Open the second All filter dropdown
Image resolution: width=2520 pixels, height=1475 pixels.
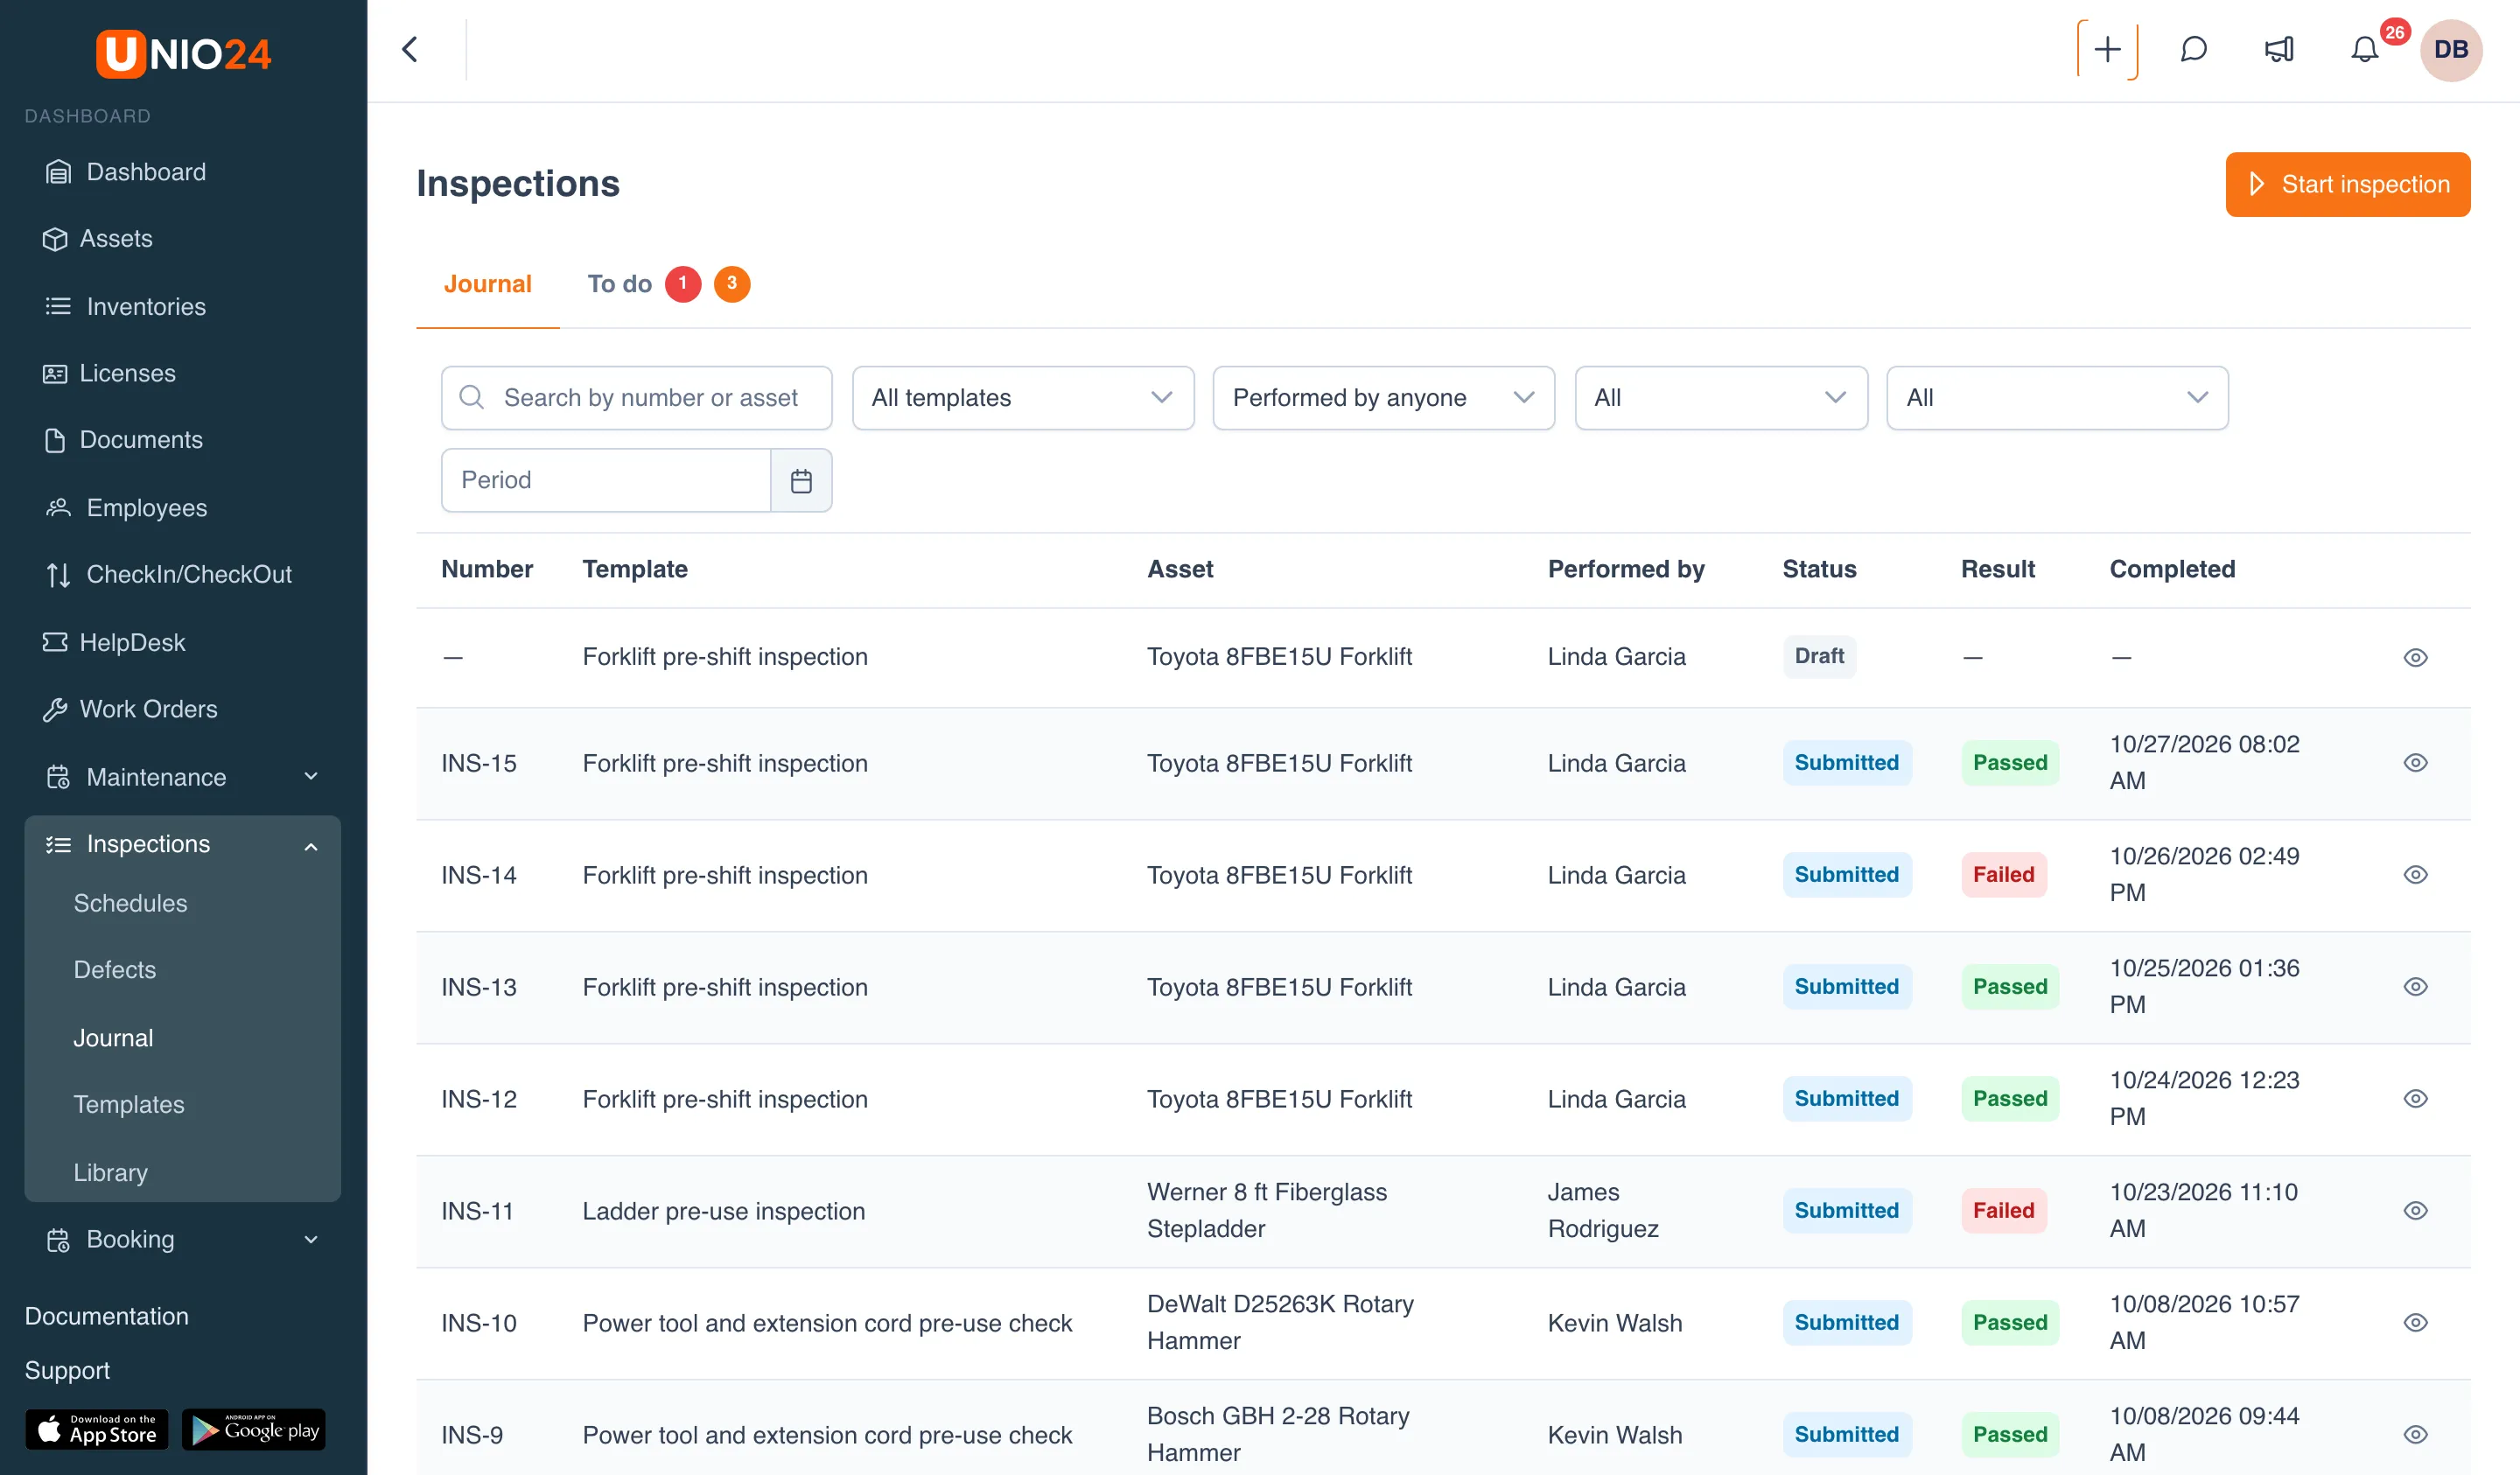(x=2057, y=398)
